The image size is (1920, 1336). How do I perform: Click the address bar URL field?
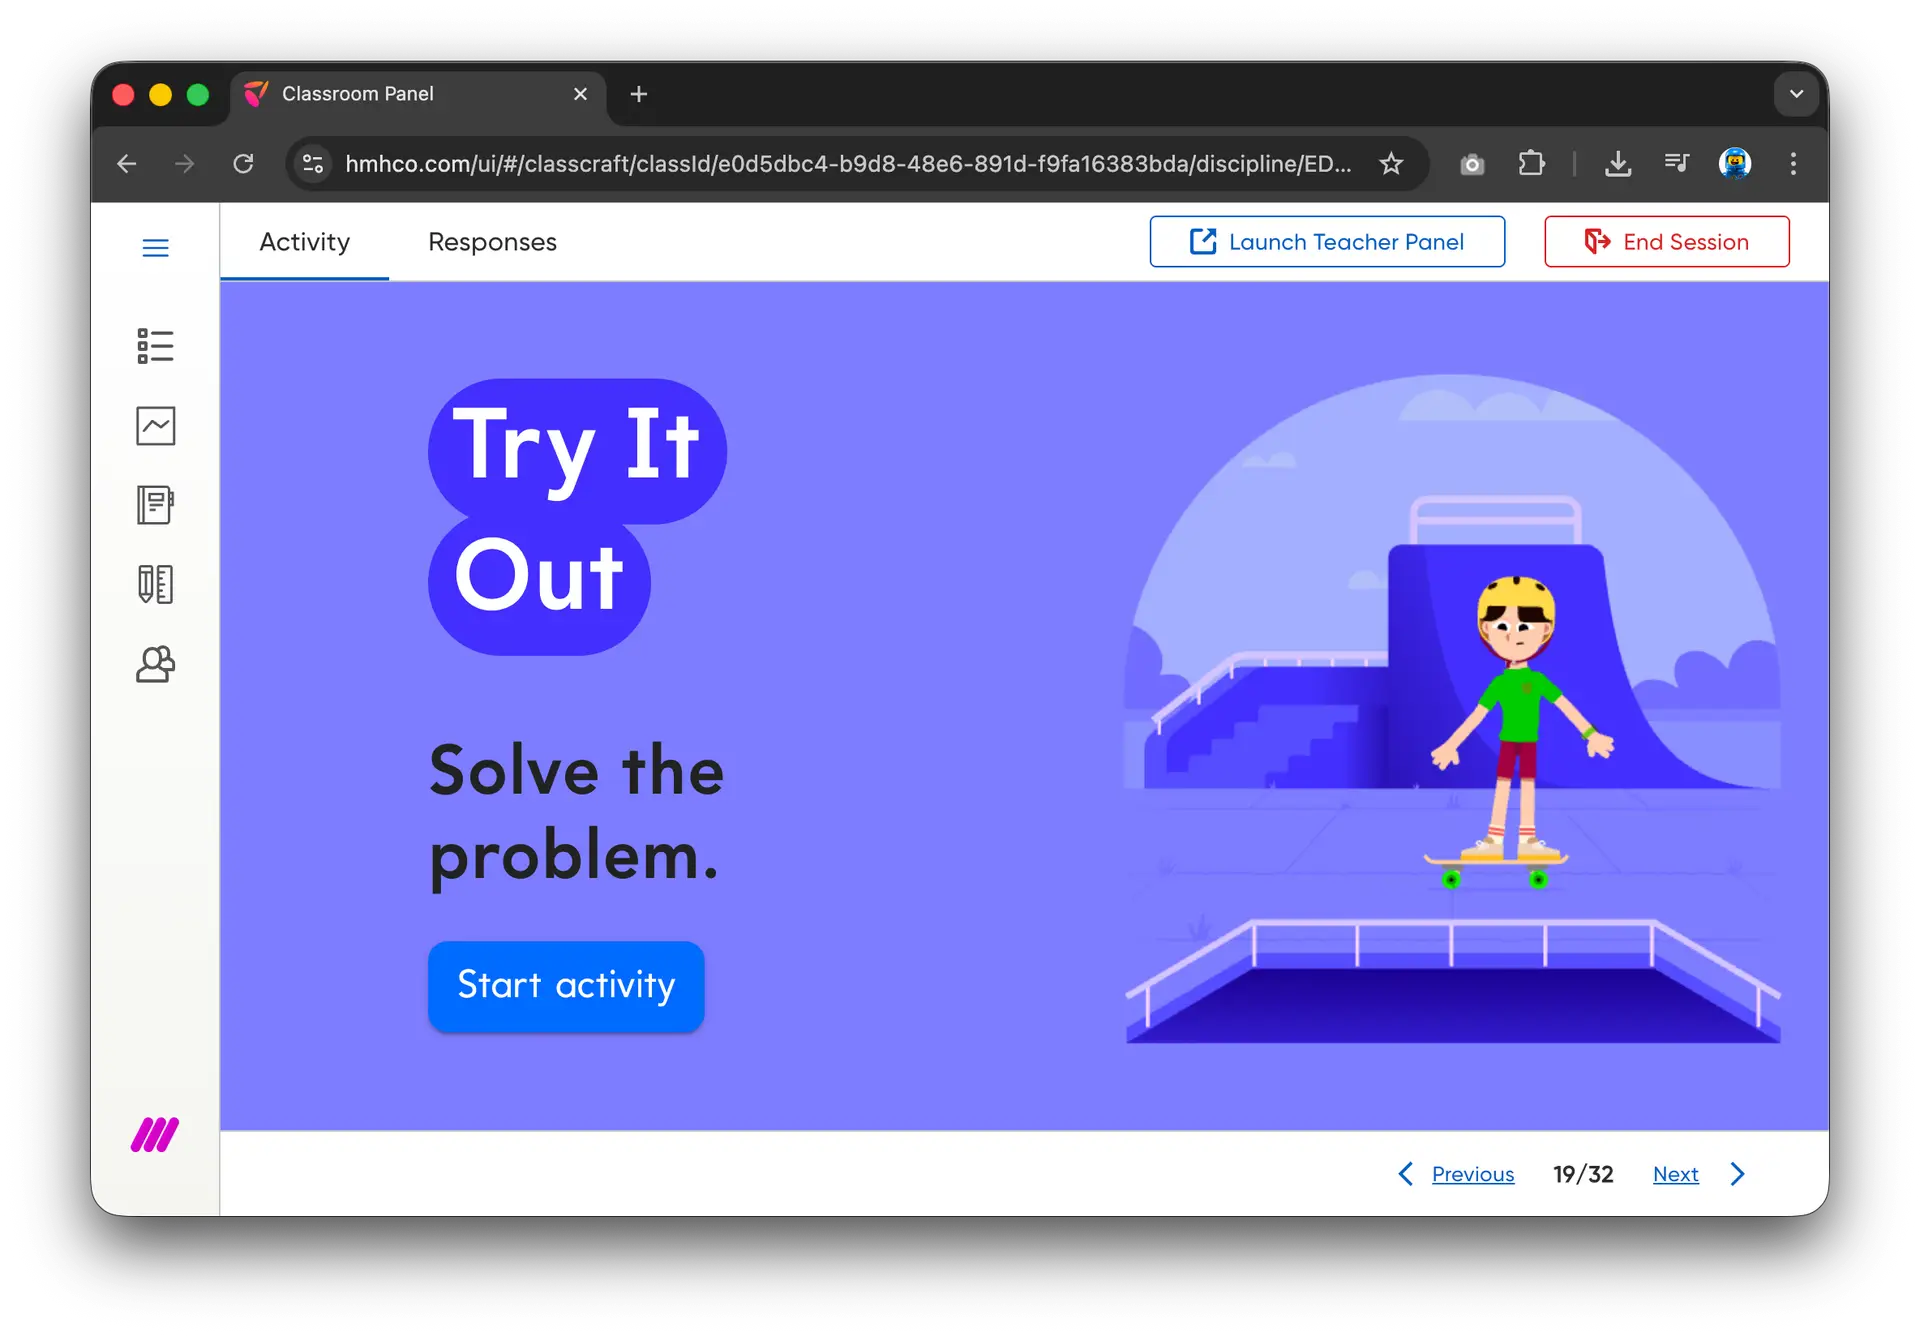[846, 163]
